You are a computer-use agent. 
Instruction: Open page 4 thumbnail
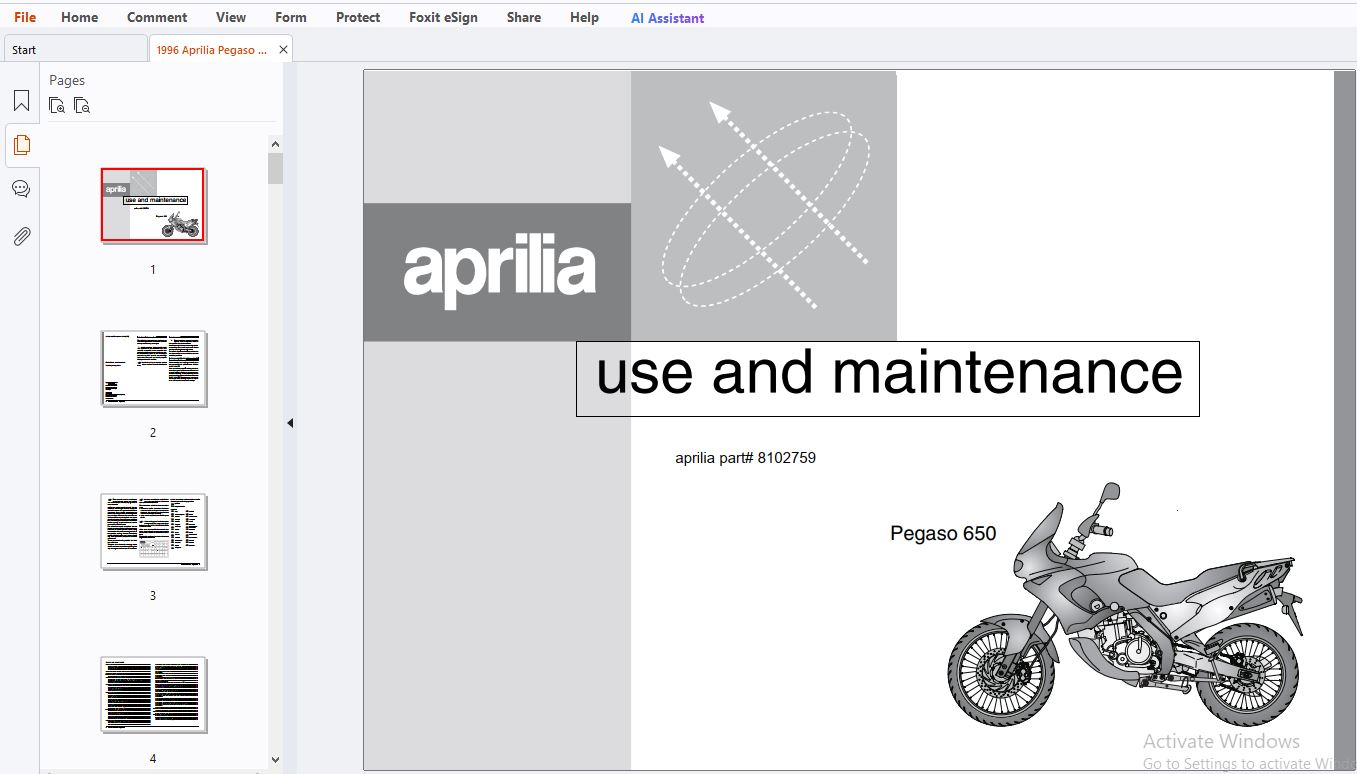[153, 694]
